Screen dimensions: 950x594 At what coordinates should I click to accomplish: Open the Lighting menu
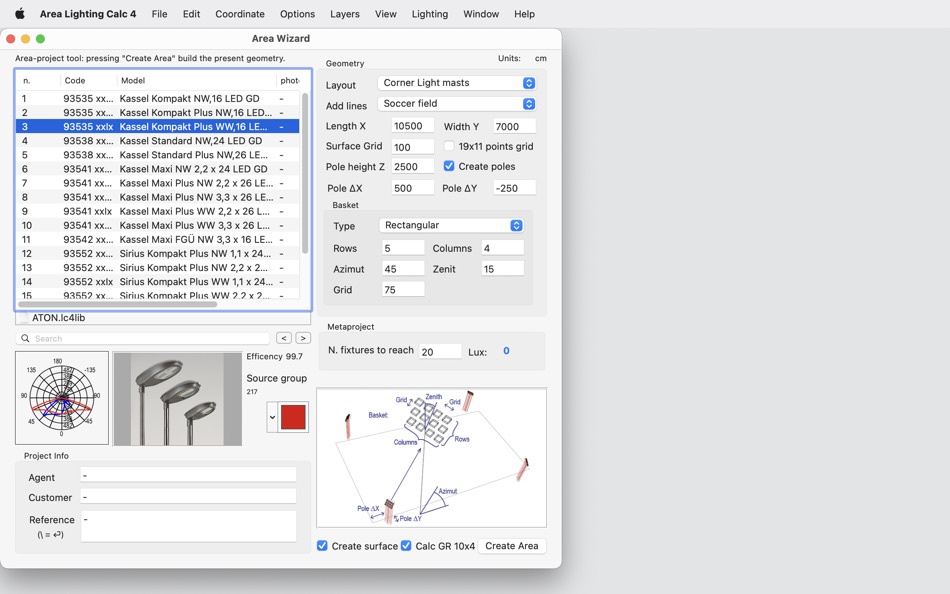(x=430, y=13)
